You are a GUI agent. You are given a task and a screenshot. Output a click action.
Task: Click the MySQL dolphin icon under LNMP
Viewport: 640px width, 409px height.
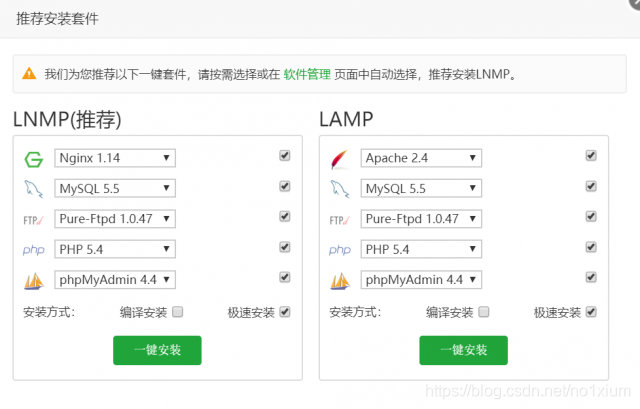(33, 189)
